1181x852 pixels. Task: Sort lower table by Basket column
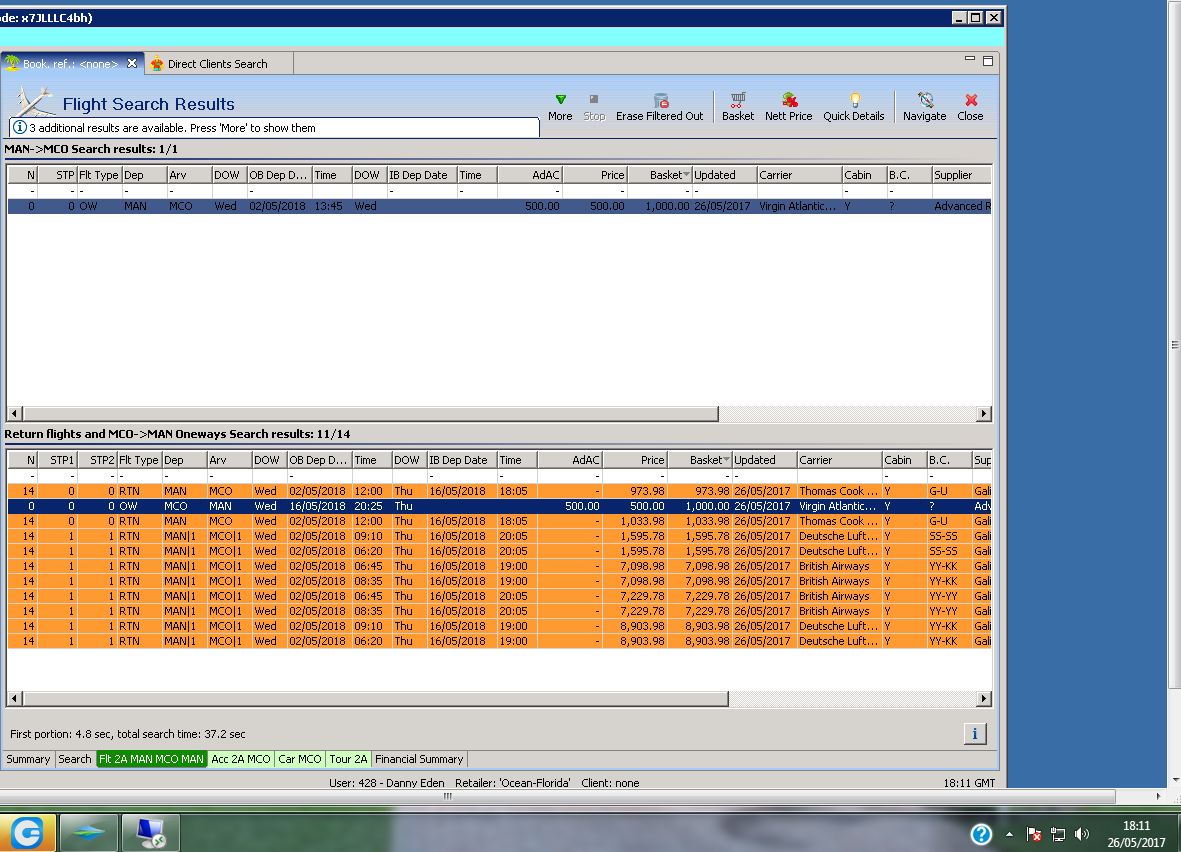700,460
